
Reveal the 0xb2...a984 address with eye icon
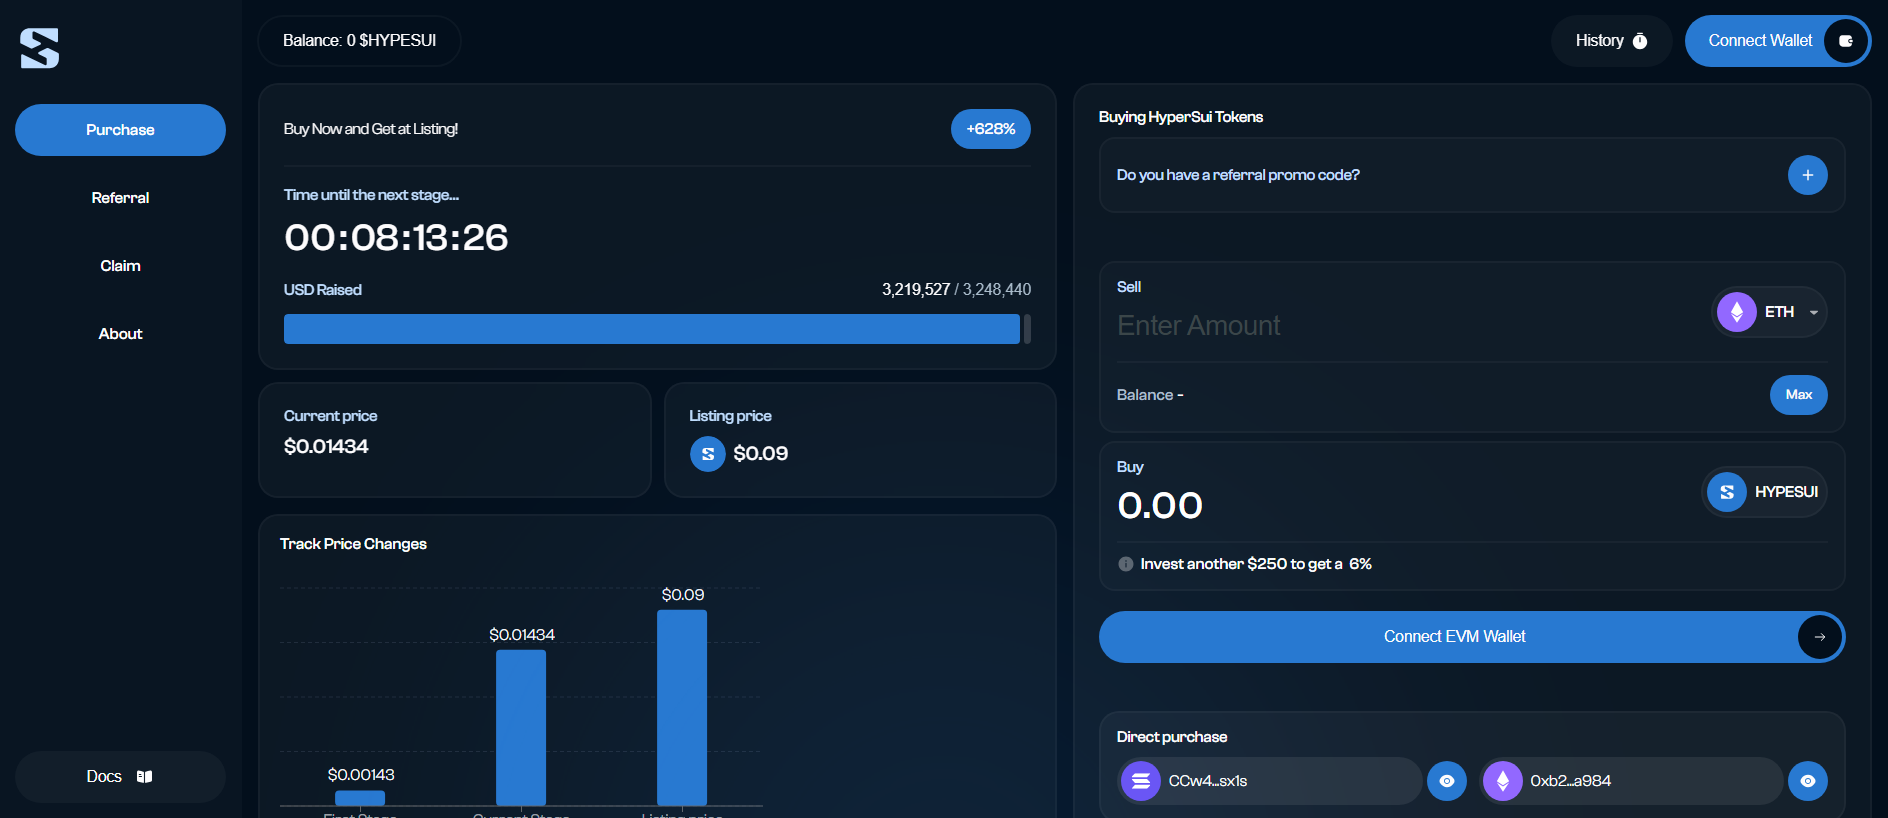1807,781
